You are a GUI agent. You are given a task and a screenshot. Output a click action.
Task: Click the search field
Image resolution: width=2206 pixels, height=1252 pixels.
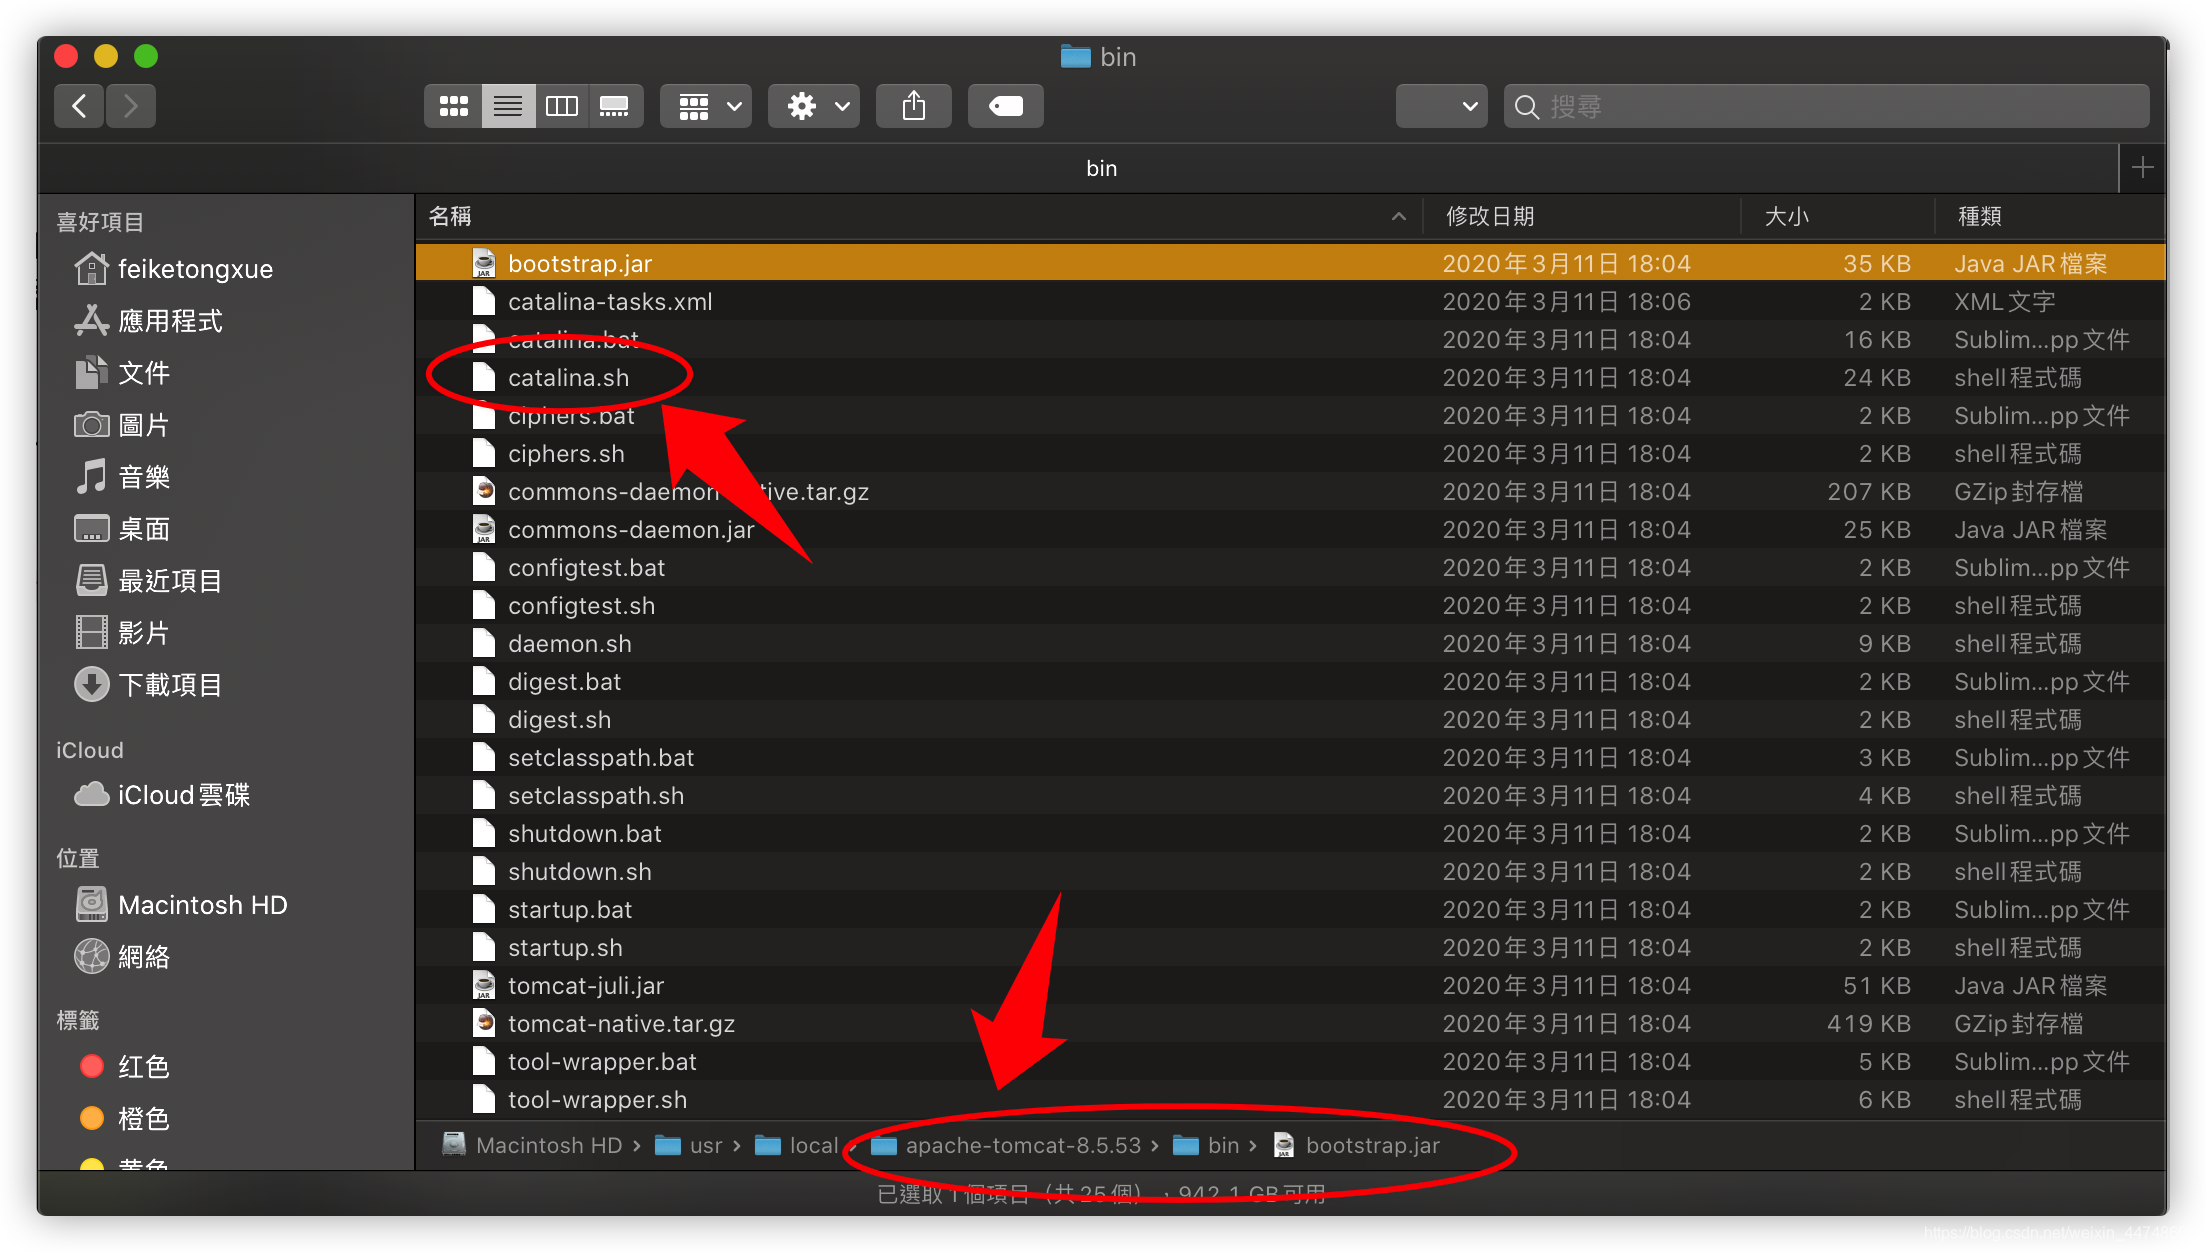pos(1826,106)
